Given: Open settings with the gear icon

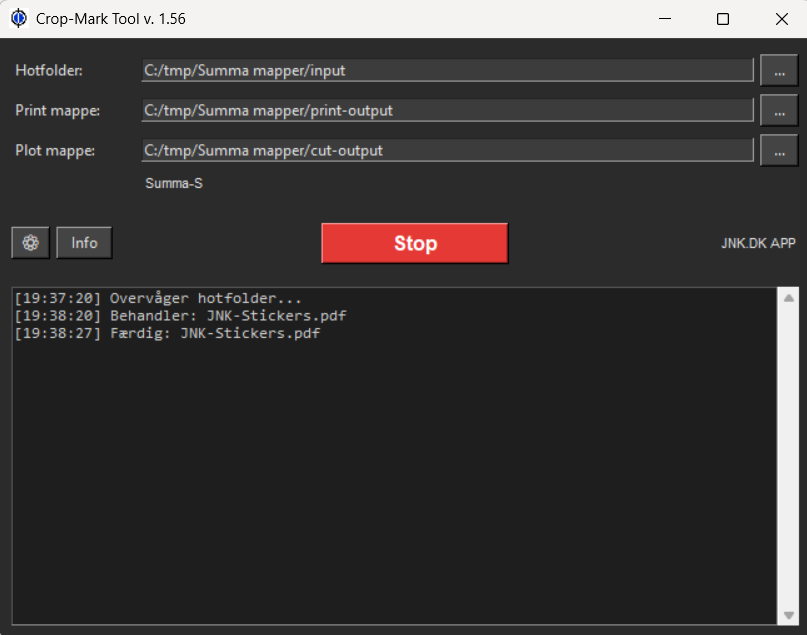Looking at the screenshot, I should click(30, 242).
